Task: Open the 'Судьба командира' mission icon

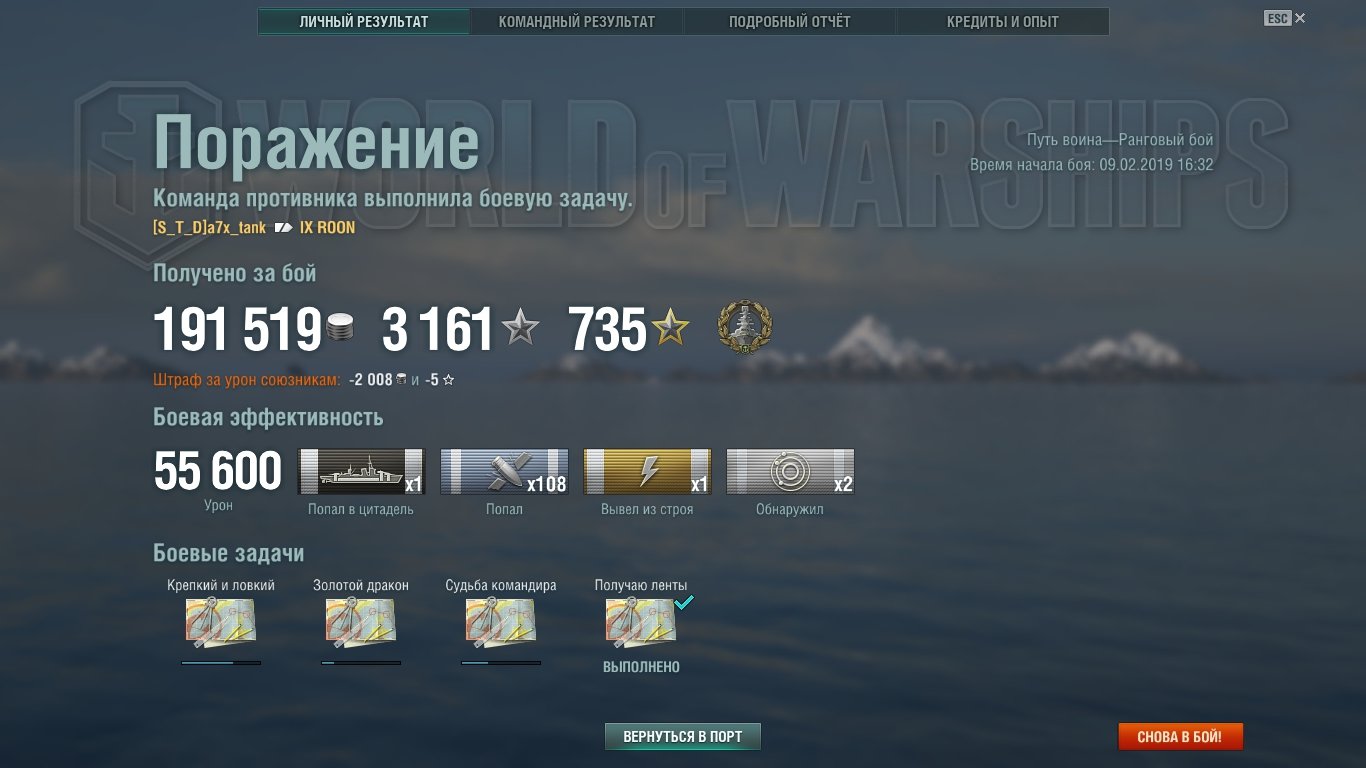Action: click(x=501, y=622)
